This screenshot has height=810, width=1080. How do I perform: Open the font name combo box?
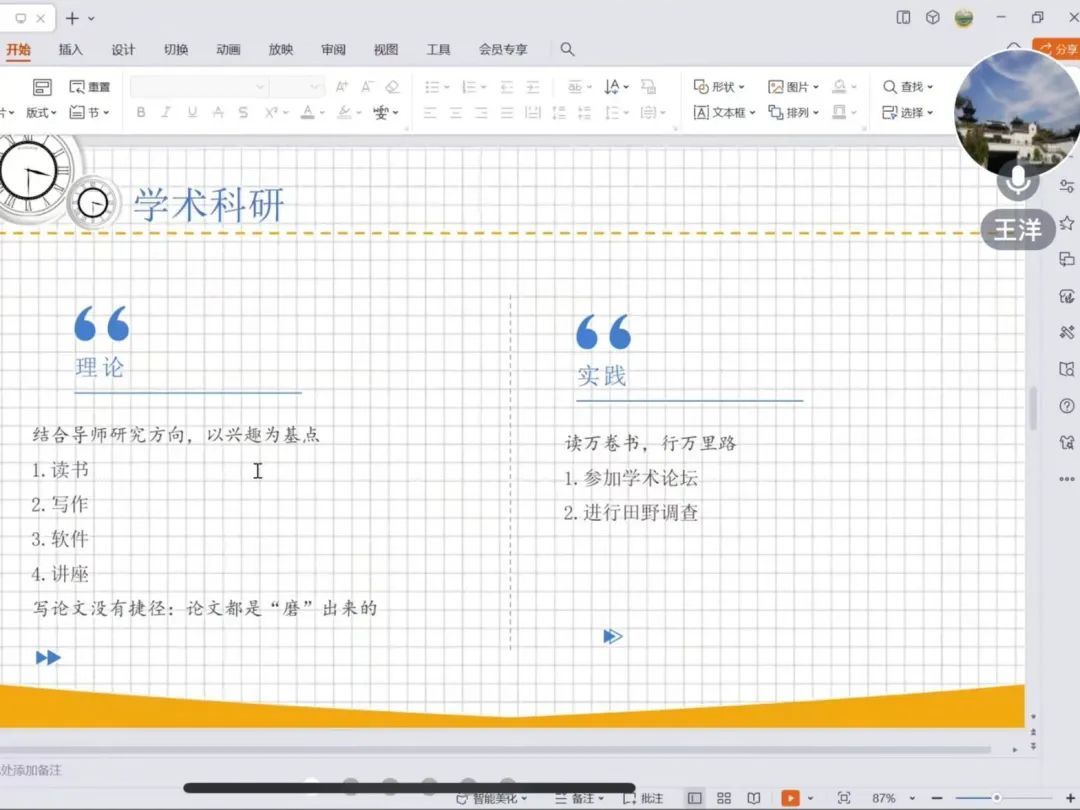point(198,87)
